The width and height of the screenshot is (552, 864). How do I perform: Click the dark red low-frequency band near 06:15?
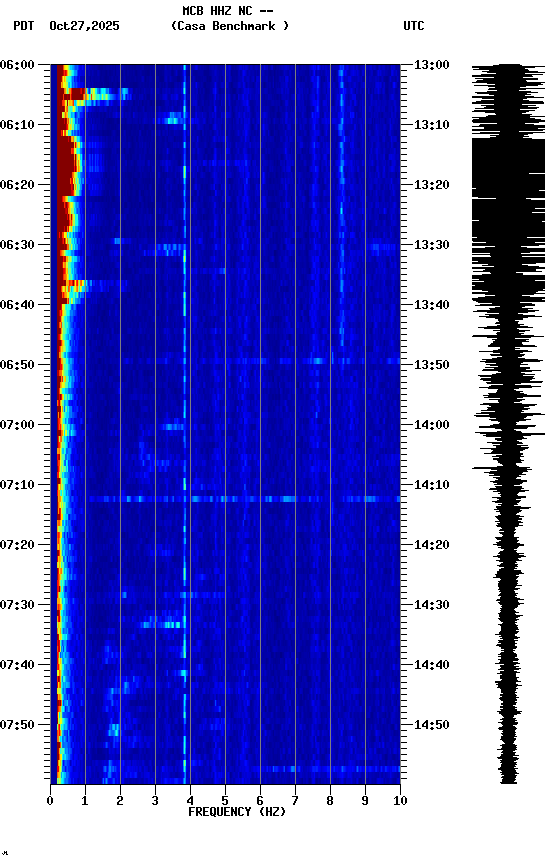tap(66, 165)
